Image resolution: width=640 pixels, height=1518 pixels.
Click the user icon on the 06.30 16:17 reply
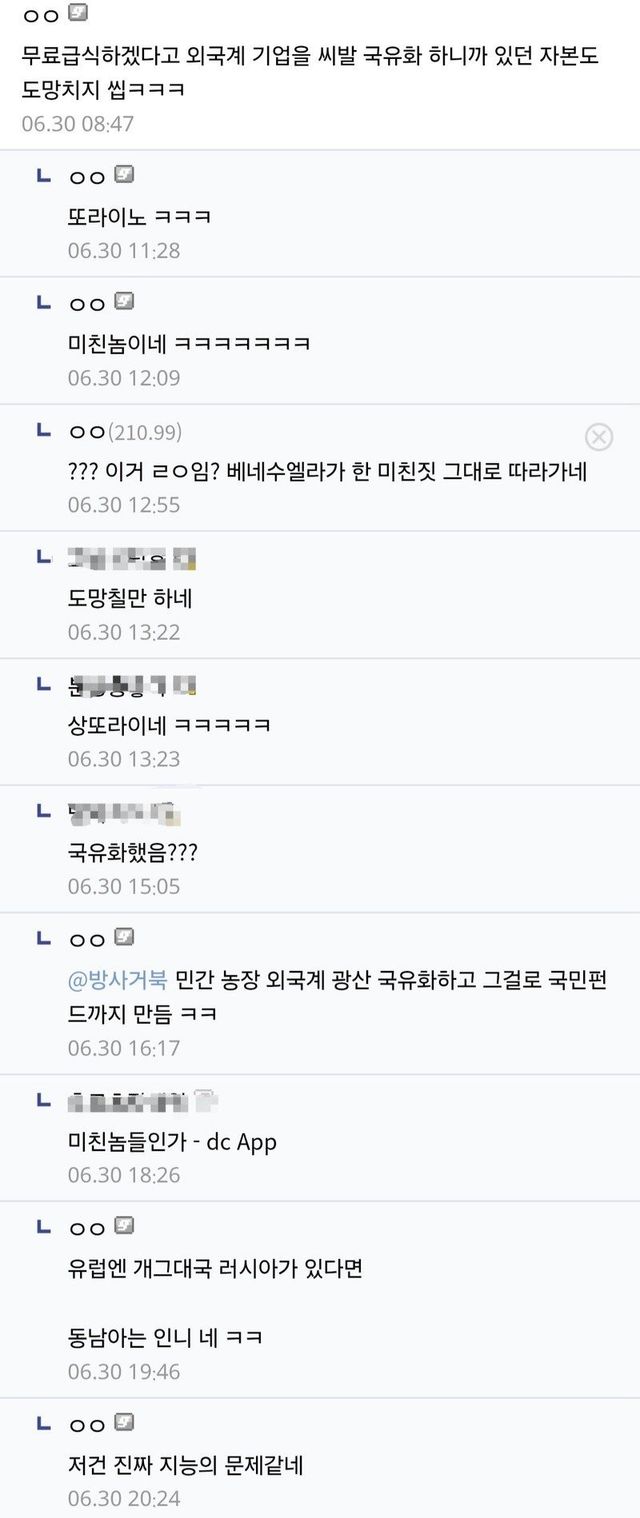(x=124, y=938)
